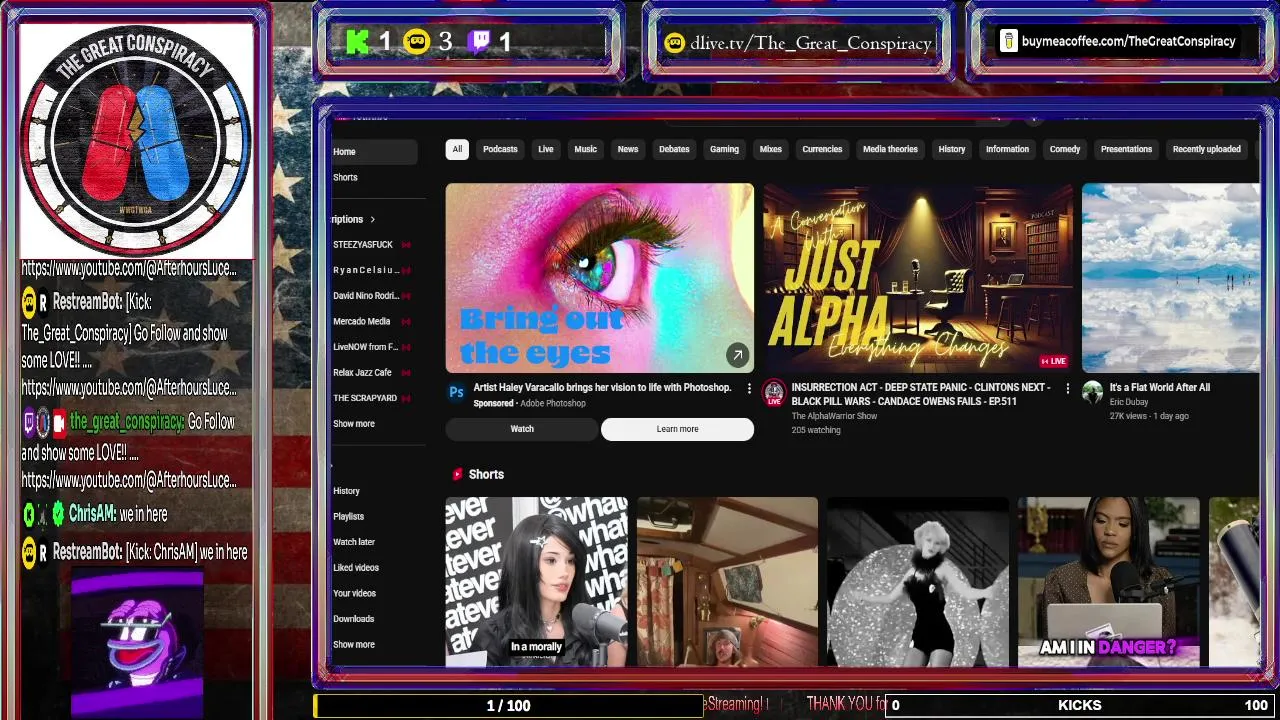Open the black-and-white dancer short
The height and width of the screenshot is (720, 1280).
point(918,581)
